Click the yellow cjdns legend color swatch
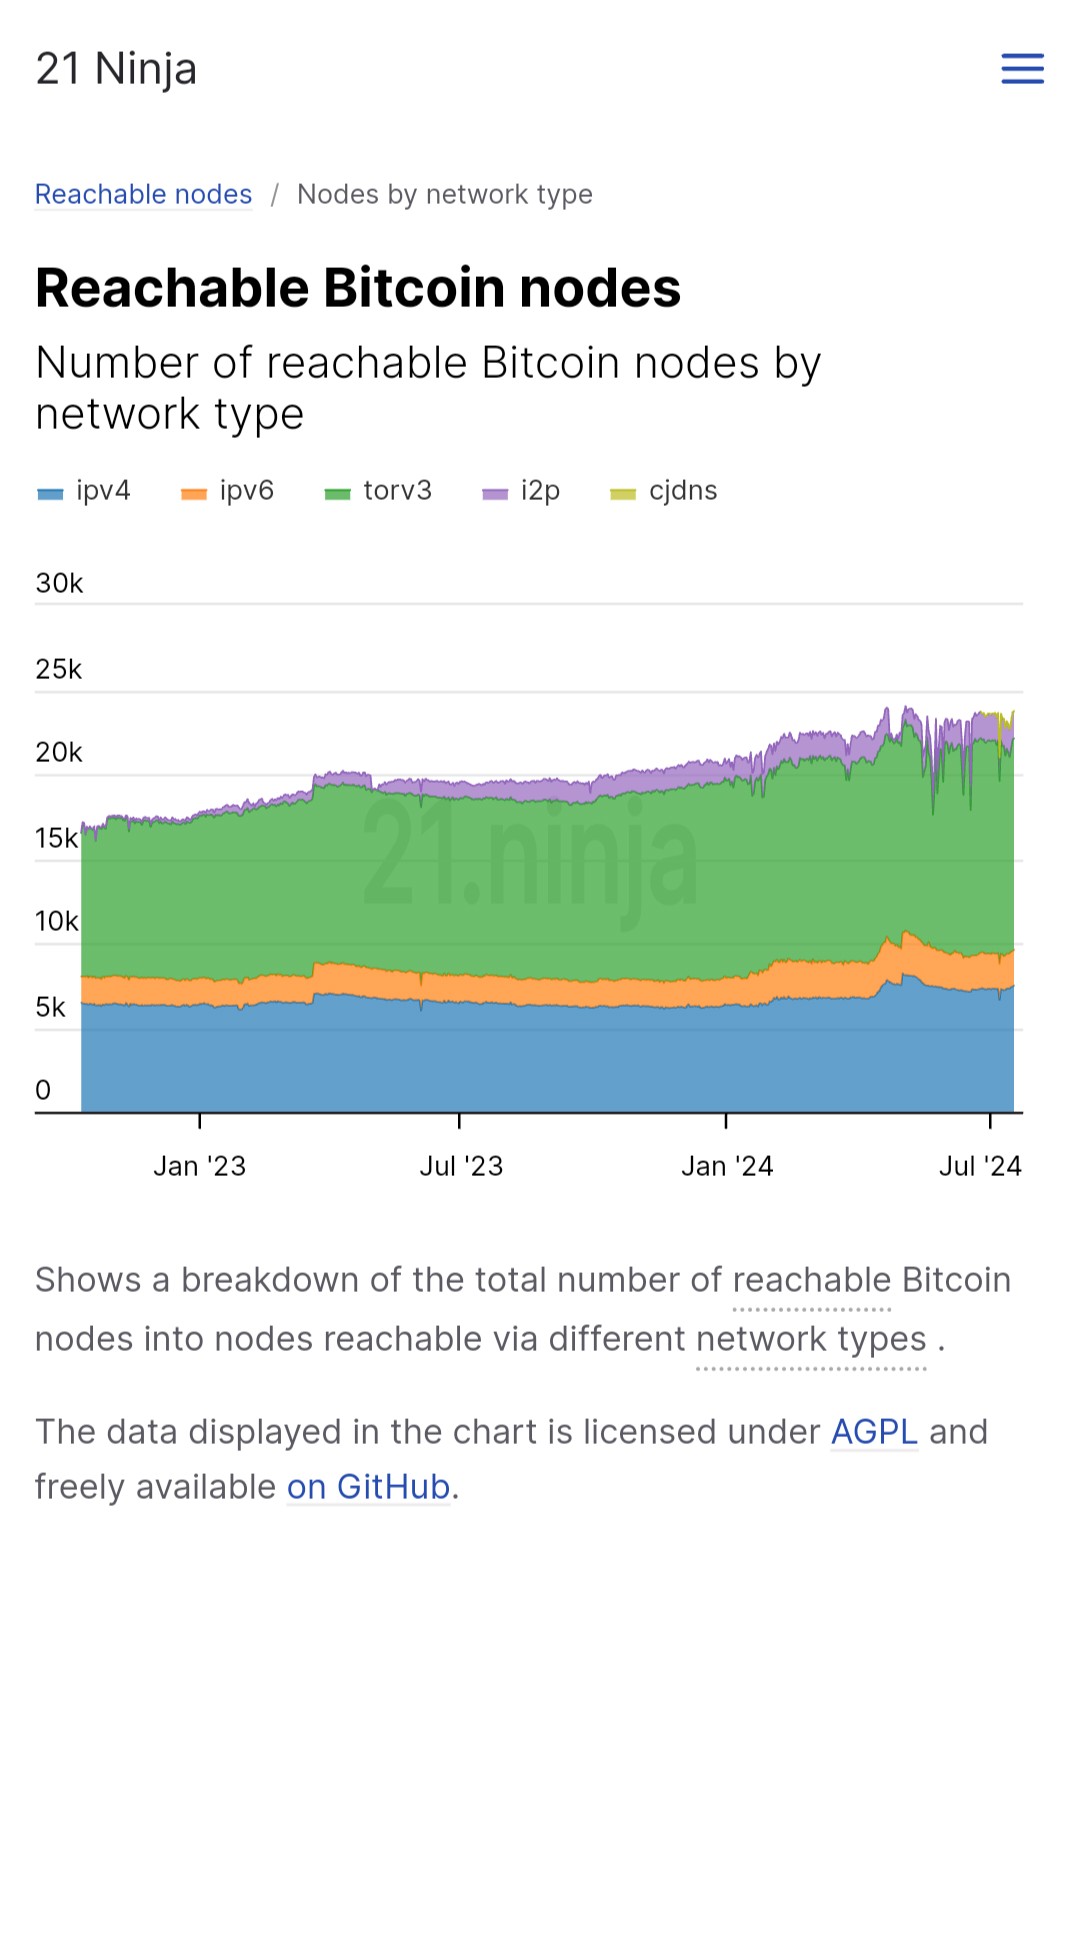The height and width of the screenshot is (1936, 1080). [x=623, y=494]
